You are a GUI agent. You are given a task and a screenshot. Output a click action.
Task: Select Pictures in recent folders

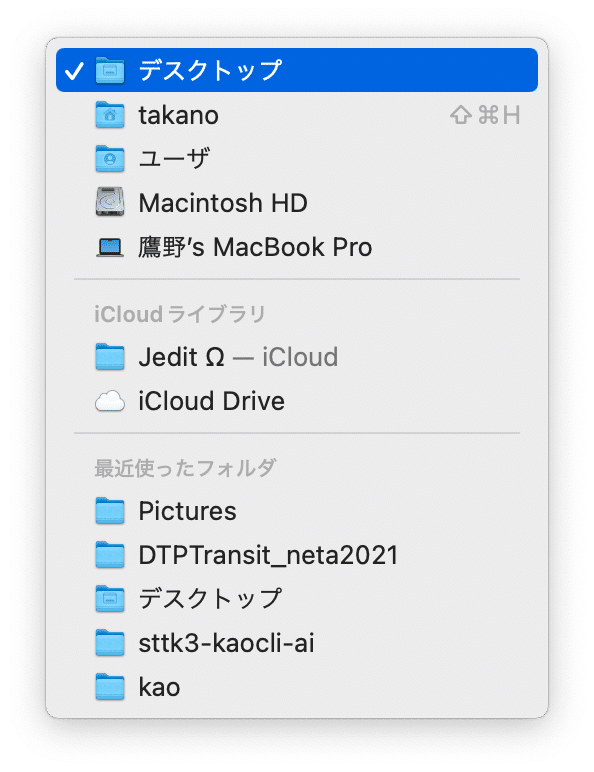(x=297, y=511)
